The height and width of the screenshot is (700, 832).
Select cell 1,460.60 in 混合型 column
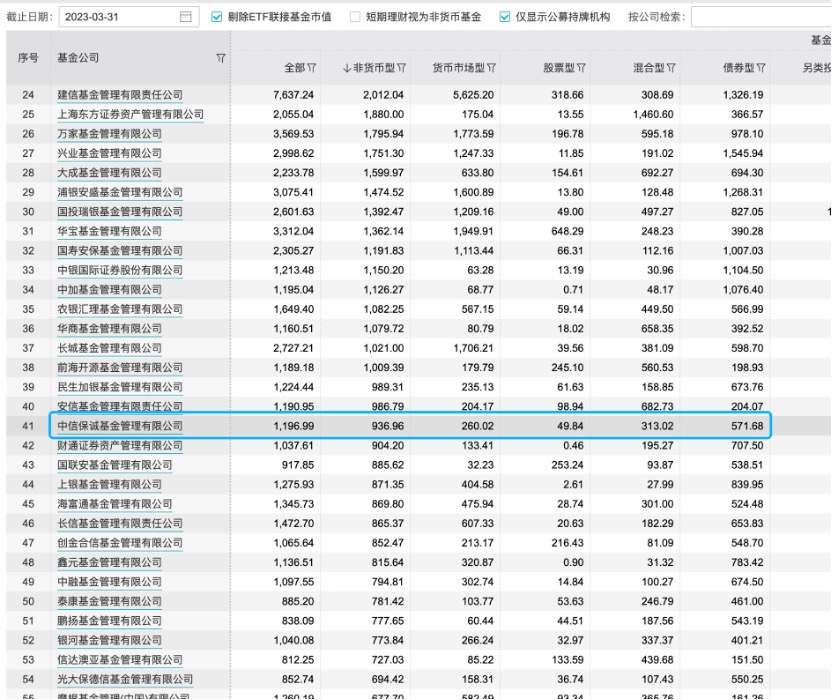pos(653,114)
